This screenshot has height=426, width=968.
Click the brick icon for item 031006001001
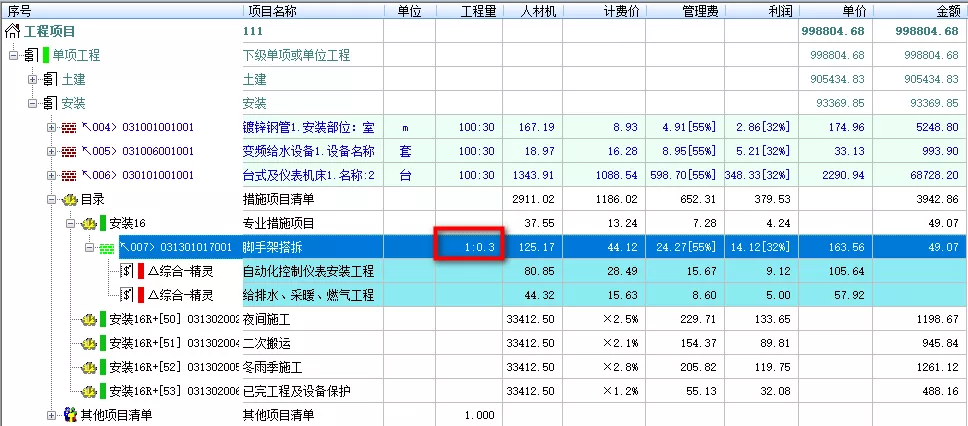(x=69, y=152)
